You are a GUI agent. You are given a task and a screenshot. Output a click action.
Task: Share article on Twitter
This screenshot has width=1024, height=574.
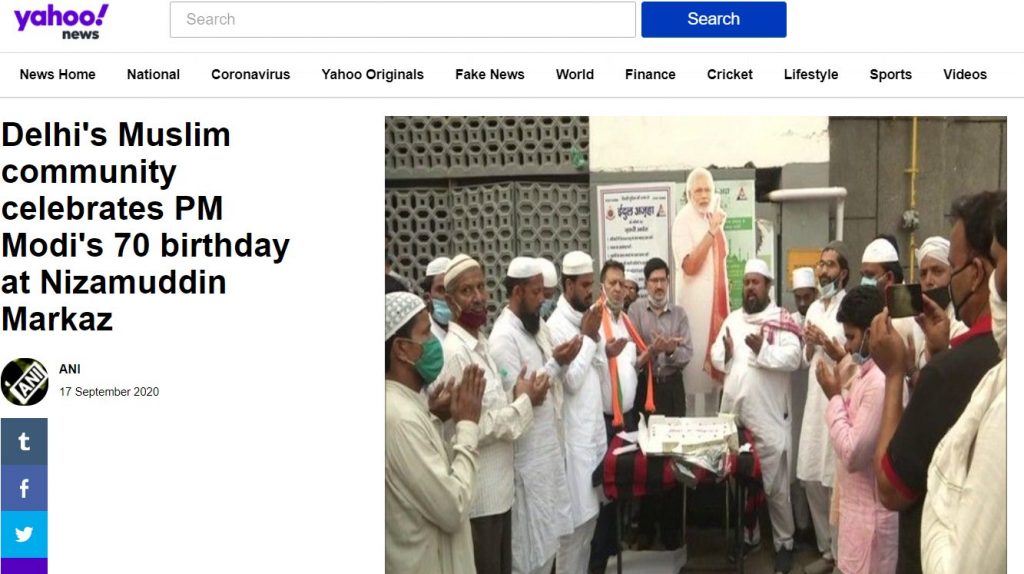click(x=24, y=534)
